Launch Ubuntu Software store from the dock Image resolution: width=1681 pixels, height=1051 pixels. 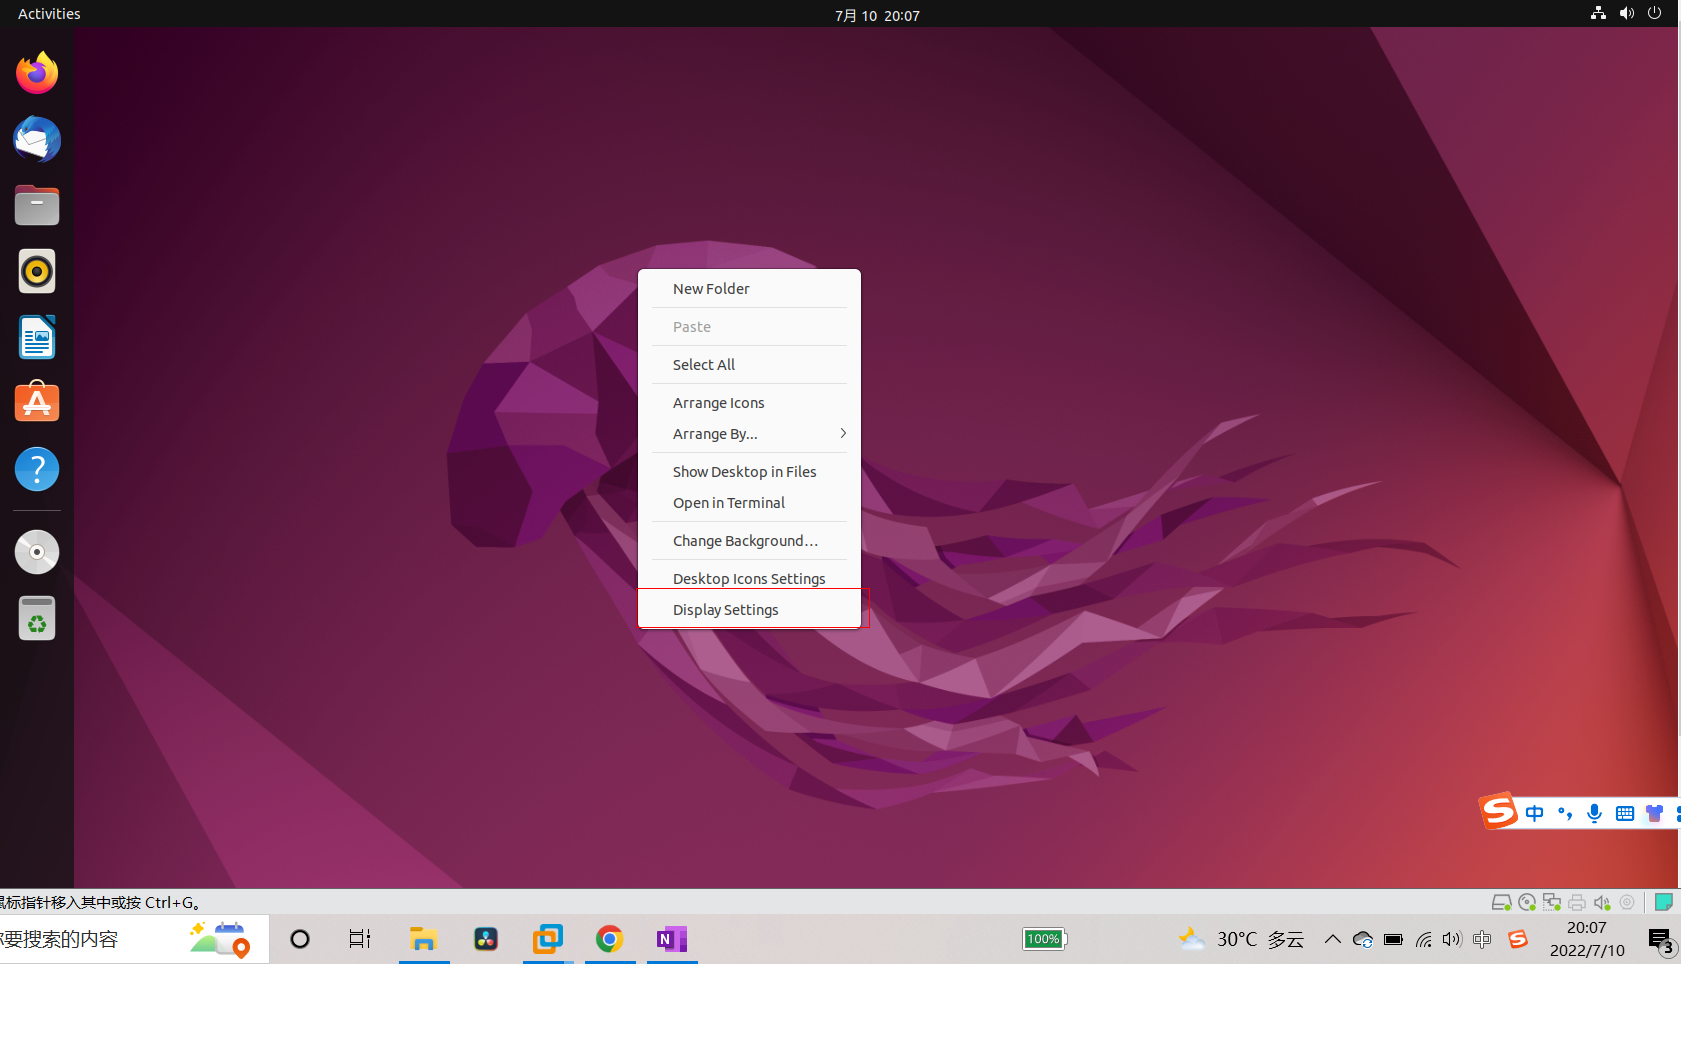pos(36,402)
